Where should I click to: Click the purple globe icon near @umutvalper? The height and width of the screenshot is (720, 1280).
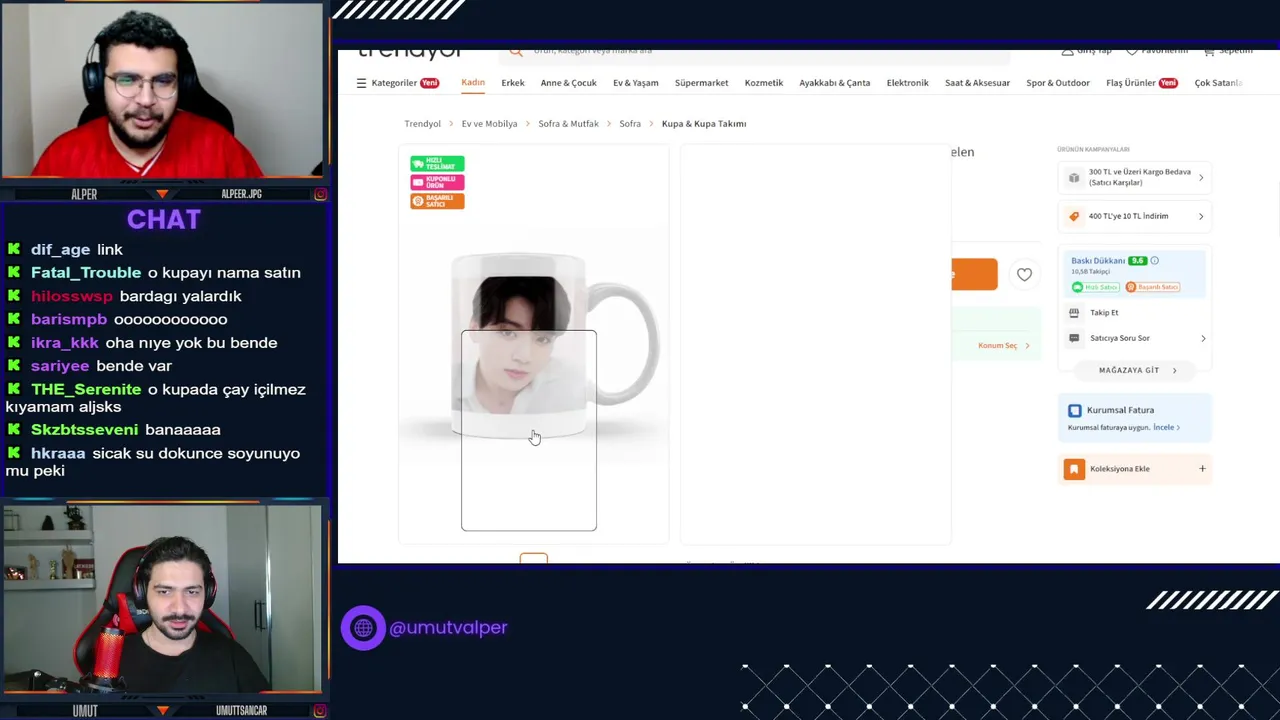(363, 628)
